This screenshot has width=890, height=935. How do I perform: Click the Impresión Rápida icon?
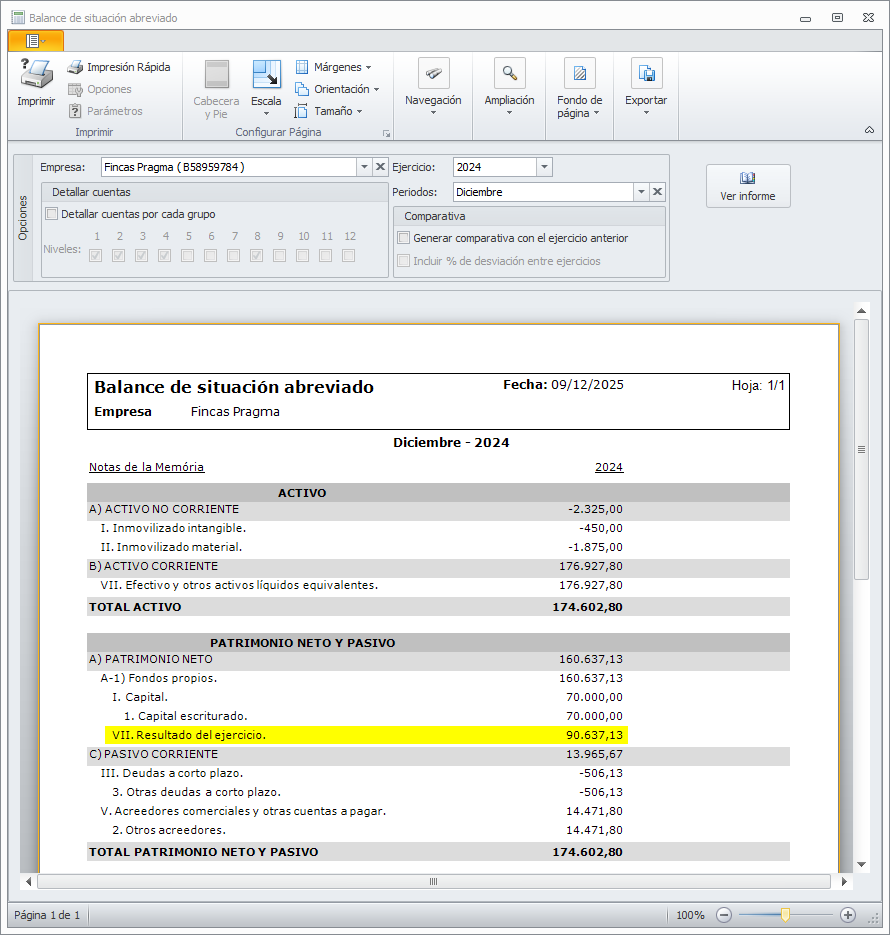75,67
